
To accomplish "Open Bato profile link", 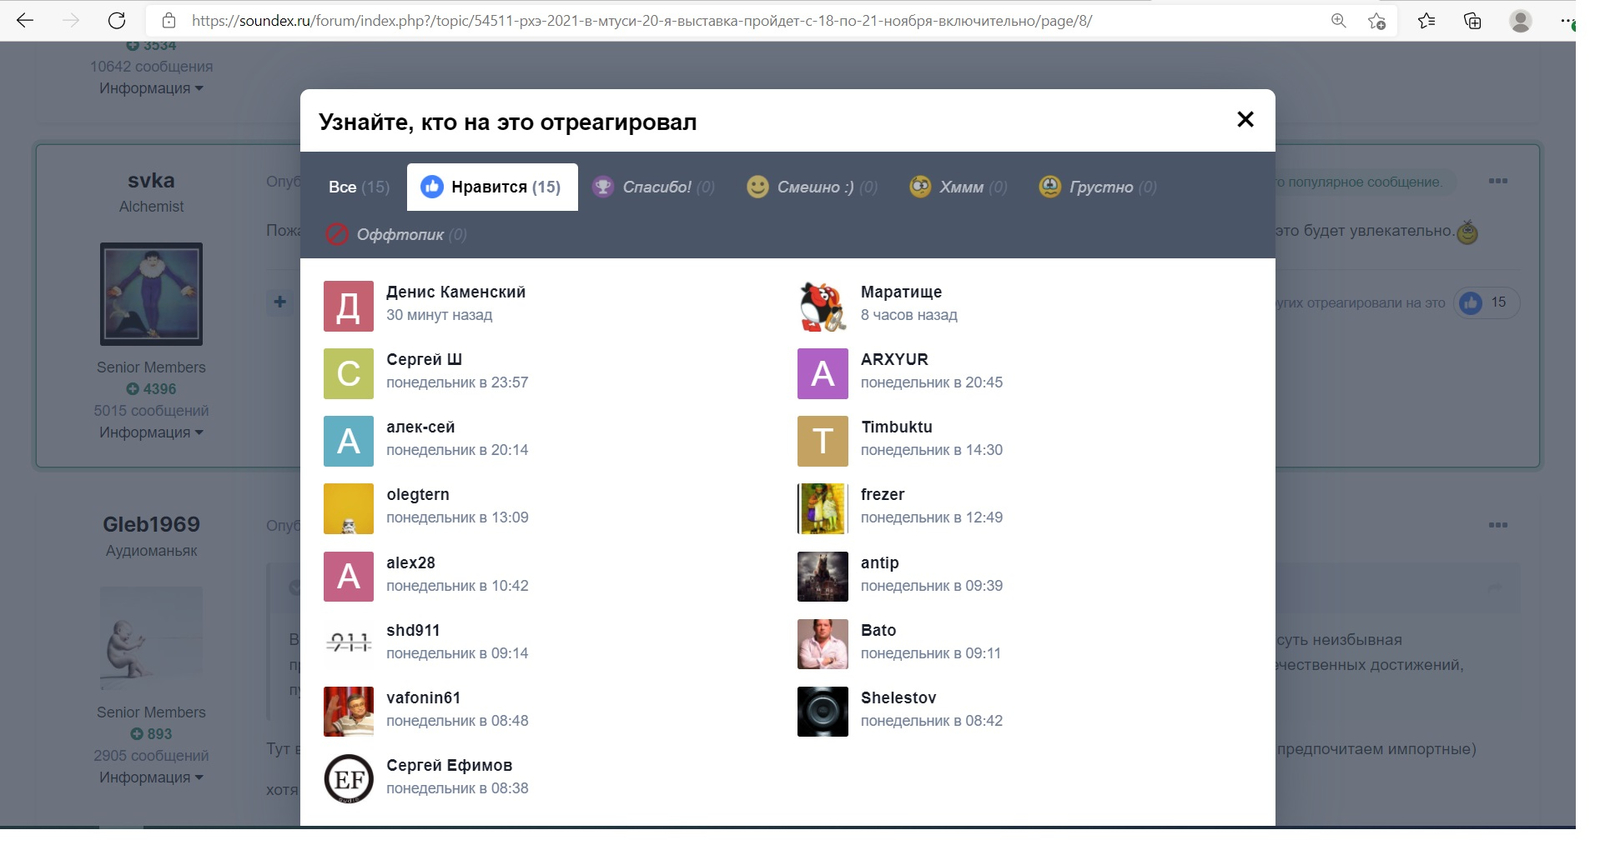I will tap(878, 630).
